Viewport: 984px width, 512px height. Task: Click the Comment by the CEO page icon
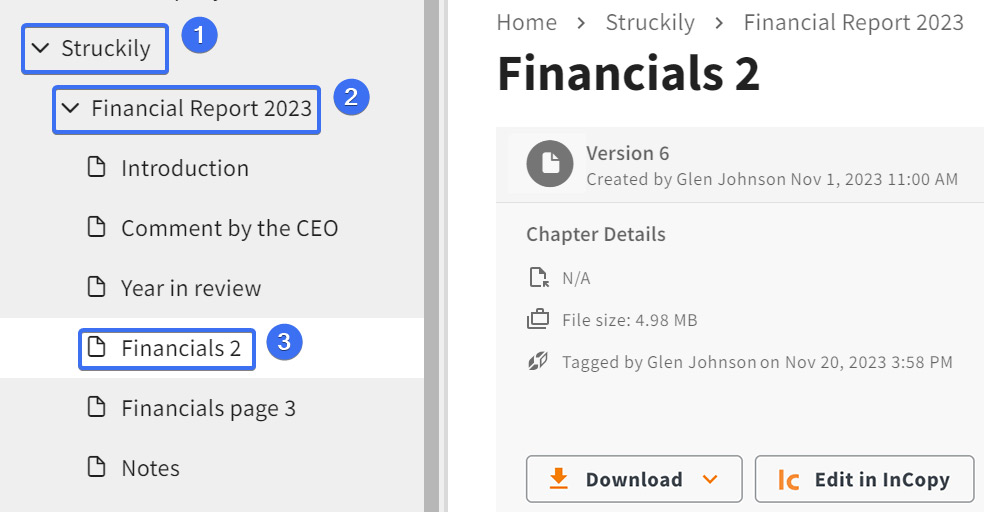click(x=96, y=227)
